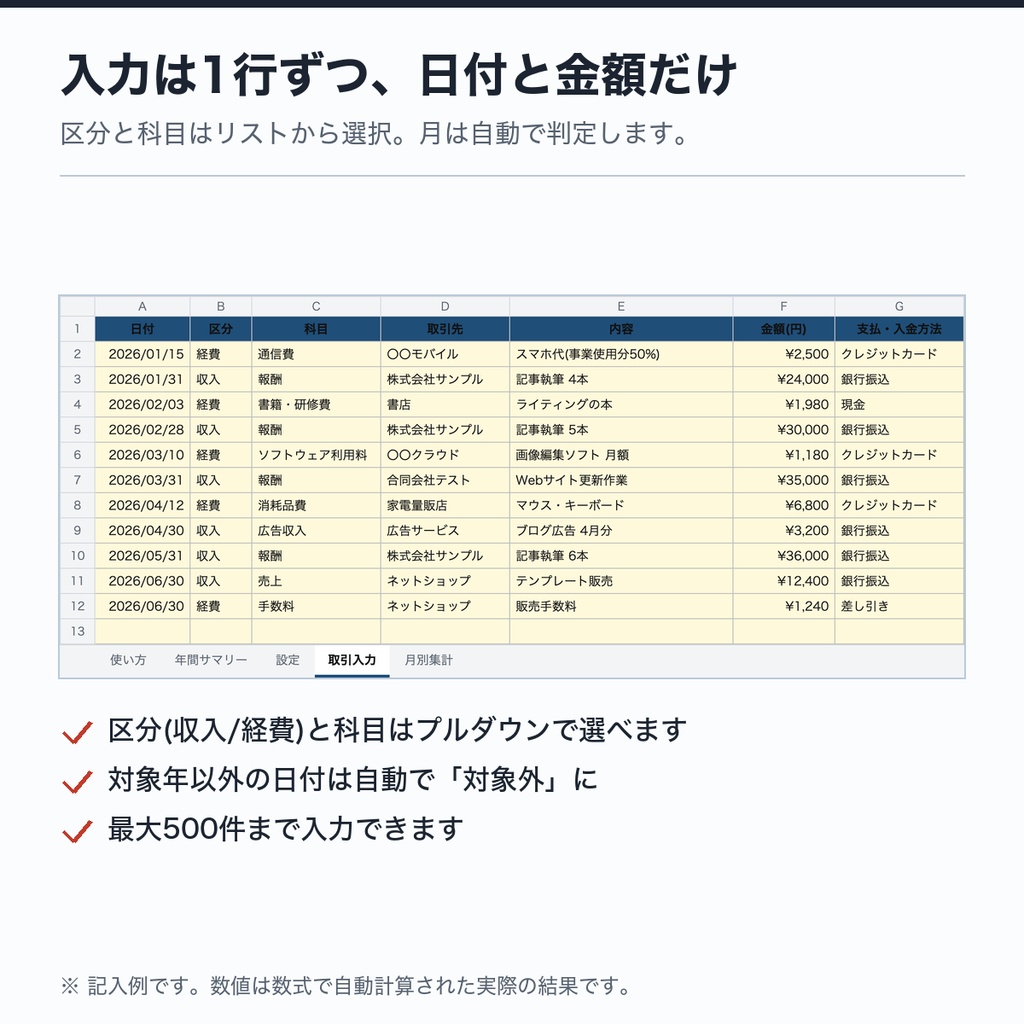Click empty date cell in row 13
This screenshot has width=1024, height=1024.
click(x=142, y=632)
